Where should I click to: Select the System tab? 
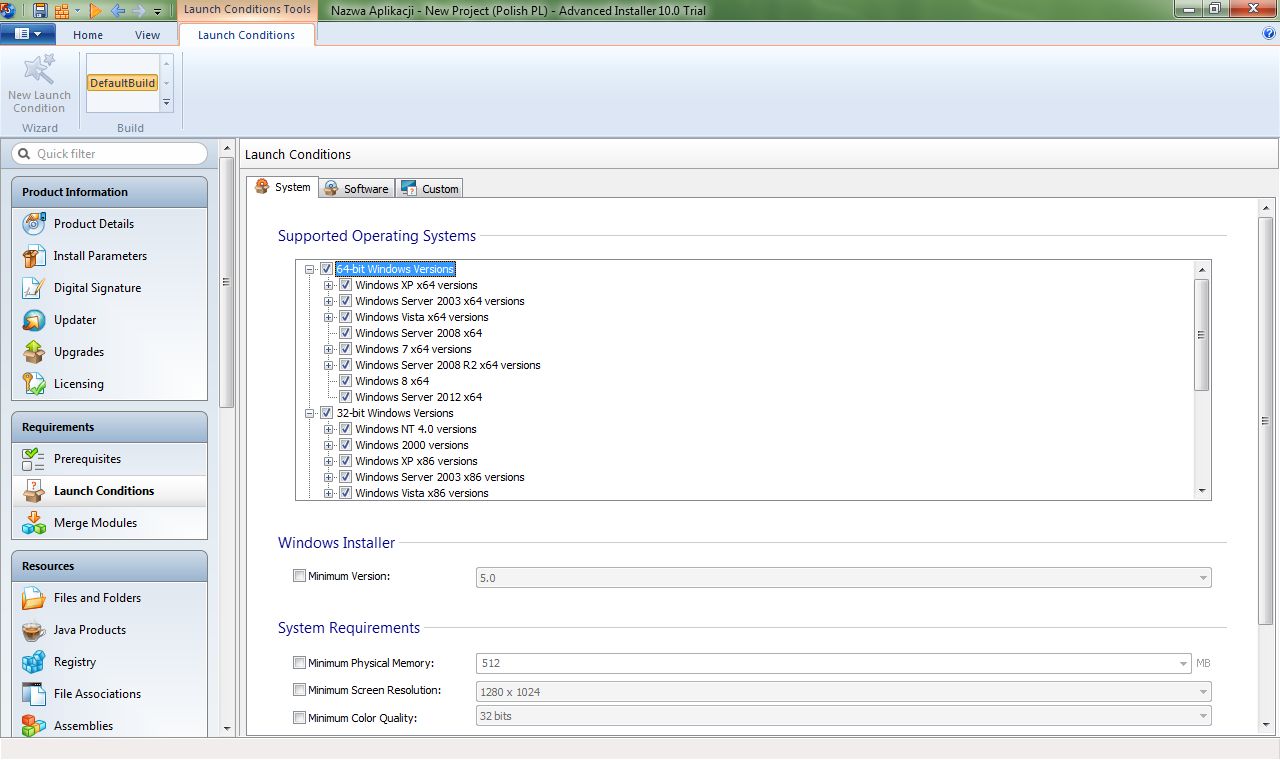click(x=282, y=187)
